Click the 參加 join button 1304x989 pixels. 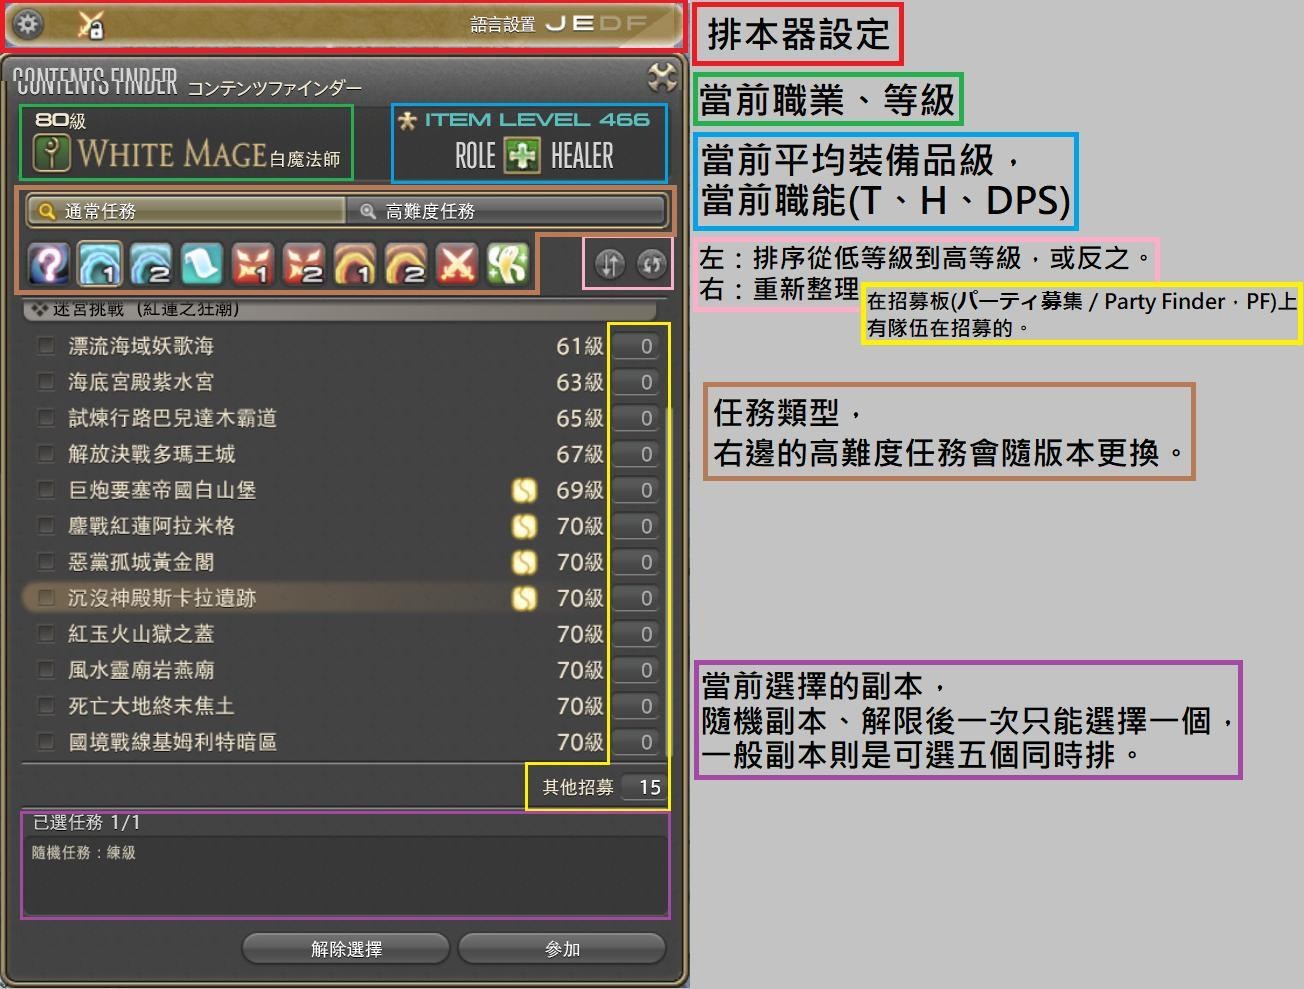point(562,949)
